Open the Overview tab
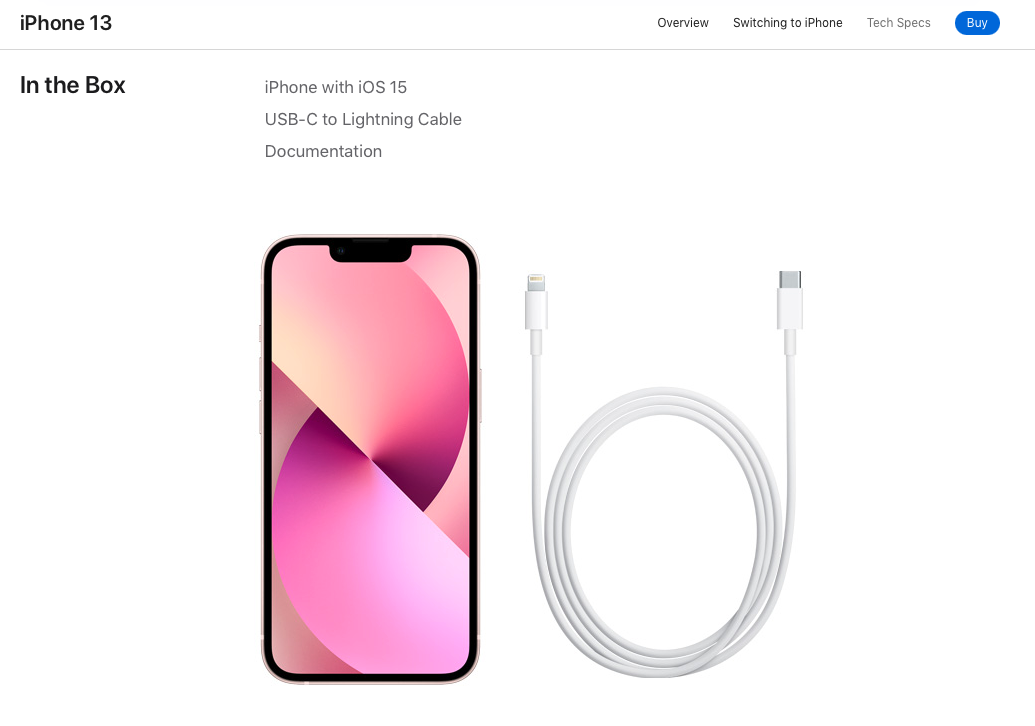Viewport: 1035px width, 726px height. (x=683, y=23)
